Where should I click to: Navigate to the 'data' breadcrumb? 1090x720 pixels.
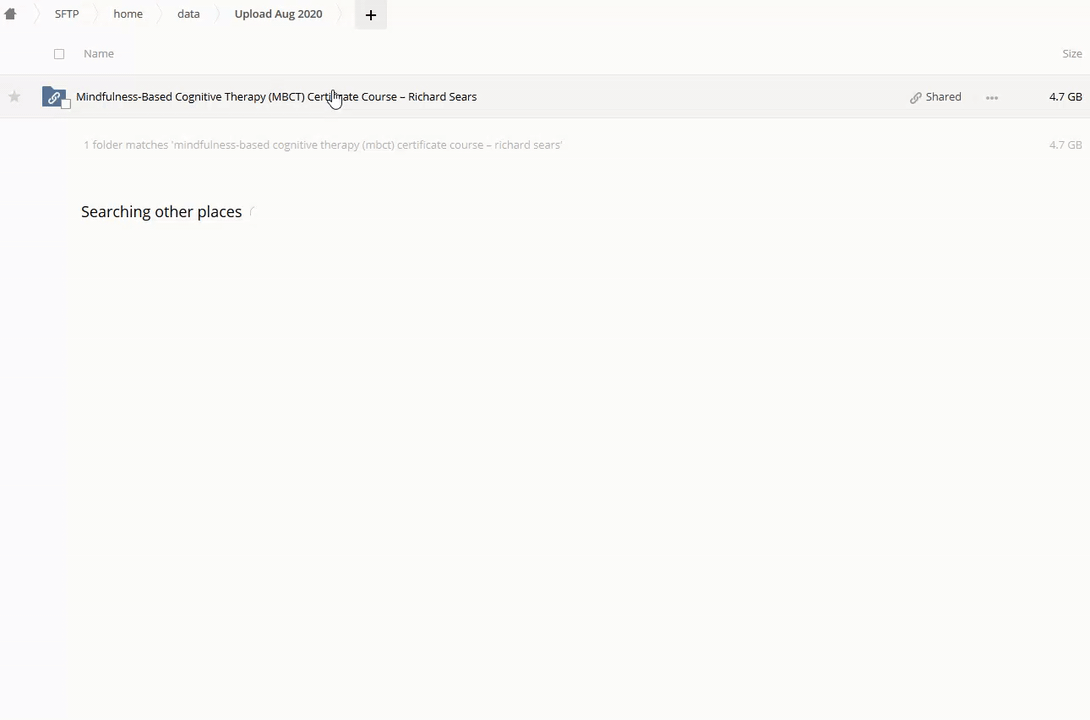188,14
